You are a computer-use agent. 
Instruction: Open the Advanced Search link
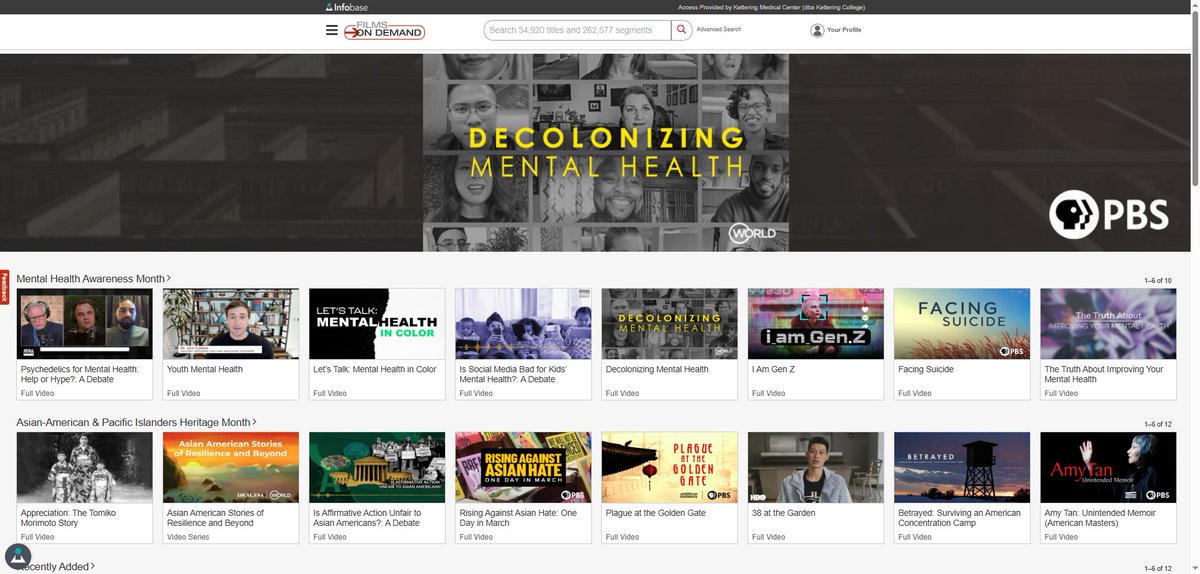[x=719, y=30]
